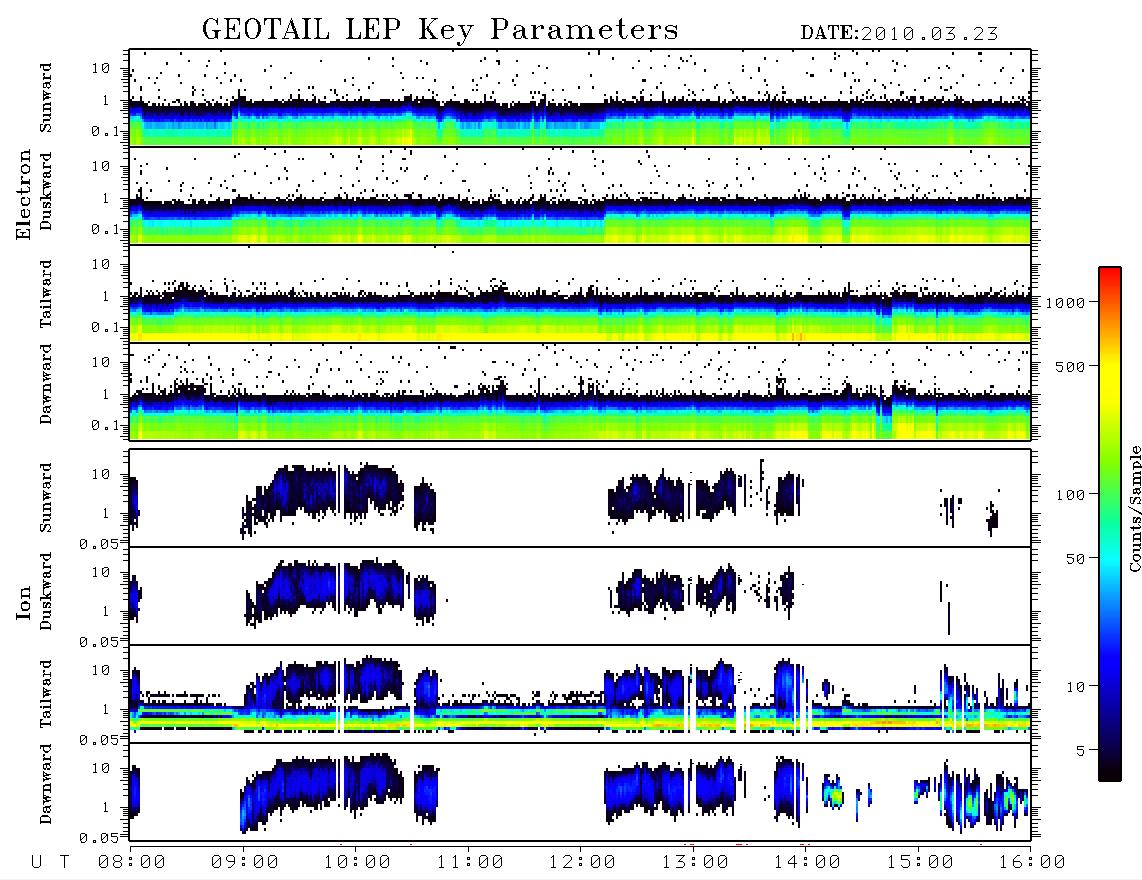Image resolution: width=1142 pixels, height=880 pixels.
Task: Select the Ion Duskward panel label
Action: (45, 591)
